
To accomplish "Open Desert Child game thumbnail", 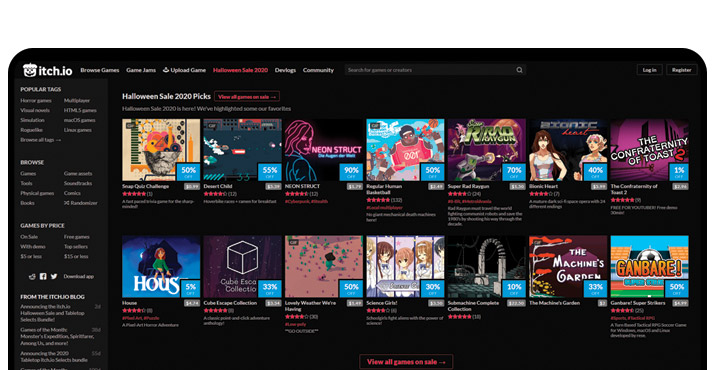I will (x=243, y=150).
